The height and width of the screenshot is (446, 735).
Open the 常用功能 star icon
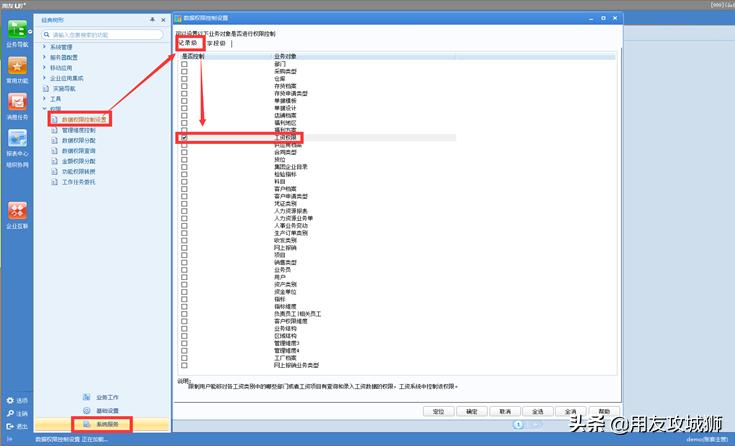click(17, 65)
